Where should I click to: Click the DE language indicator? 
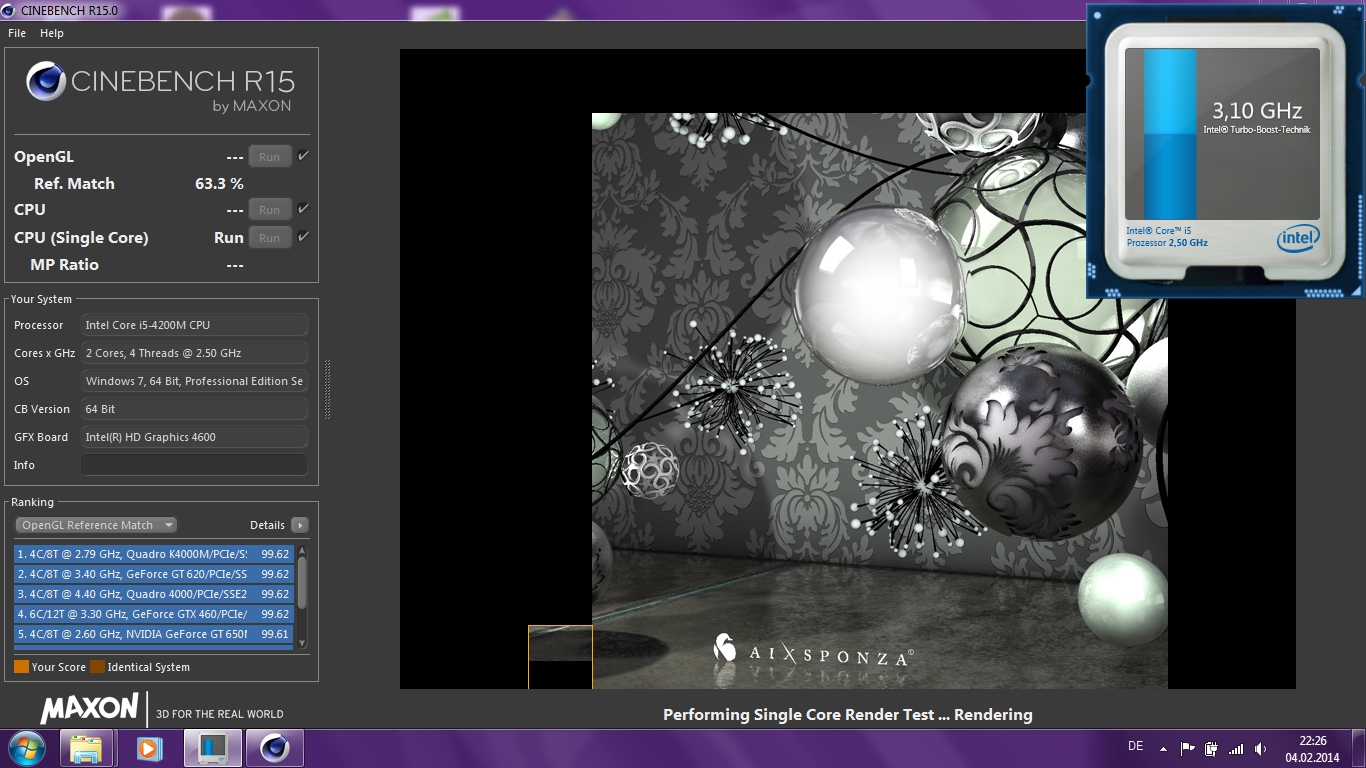(1135, 746)
